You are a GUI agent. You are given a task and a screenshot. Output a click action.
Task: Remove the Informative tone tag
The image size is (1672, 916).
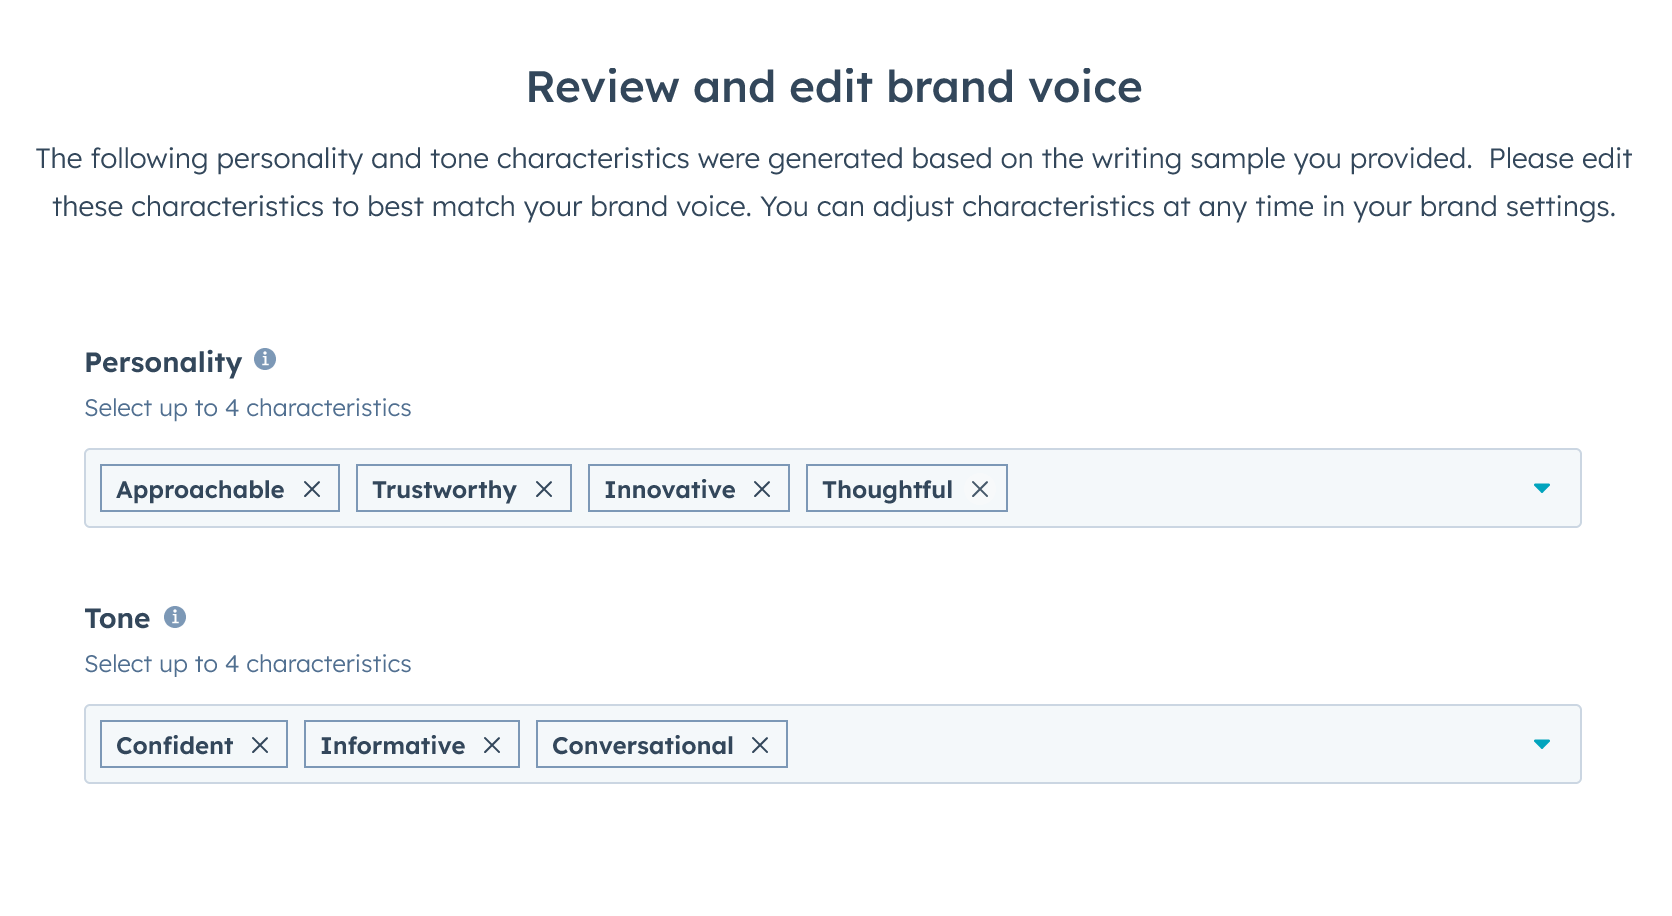click(492, 744)
